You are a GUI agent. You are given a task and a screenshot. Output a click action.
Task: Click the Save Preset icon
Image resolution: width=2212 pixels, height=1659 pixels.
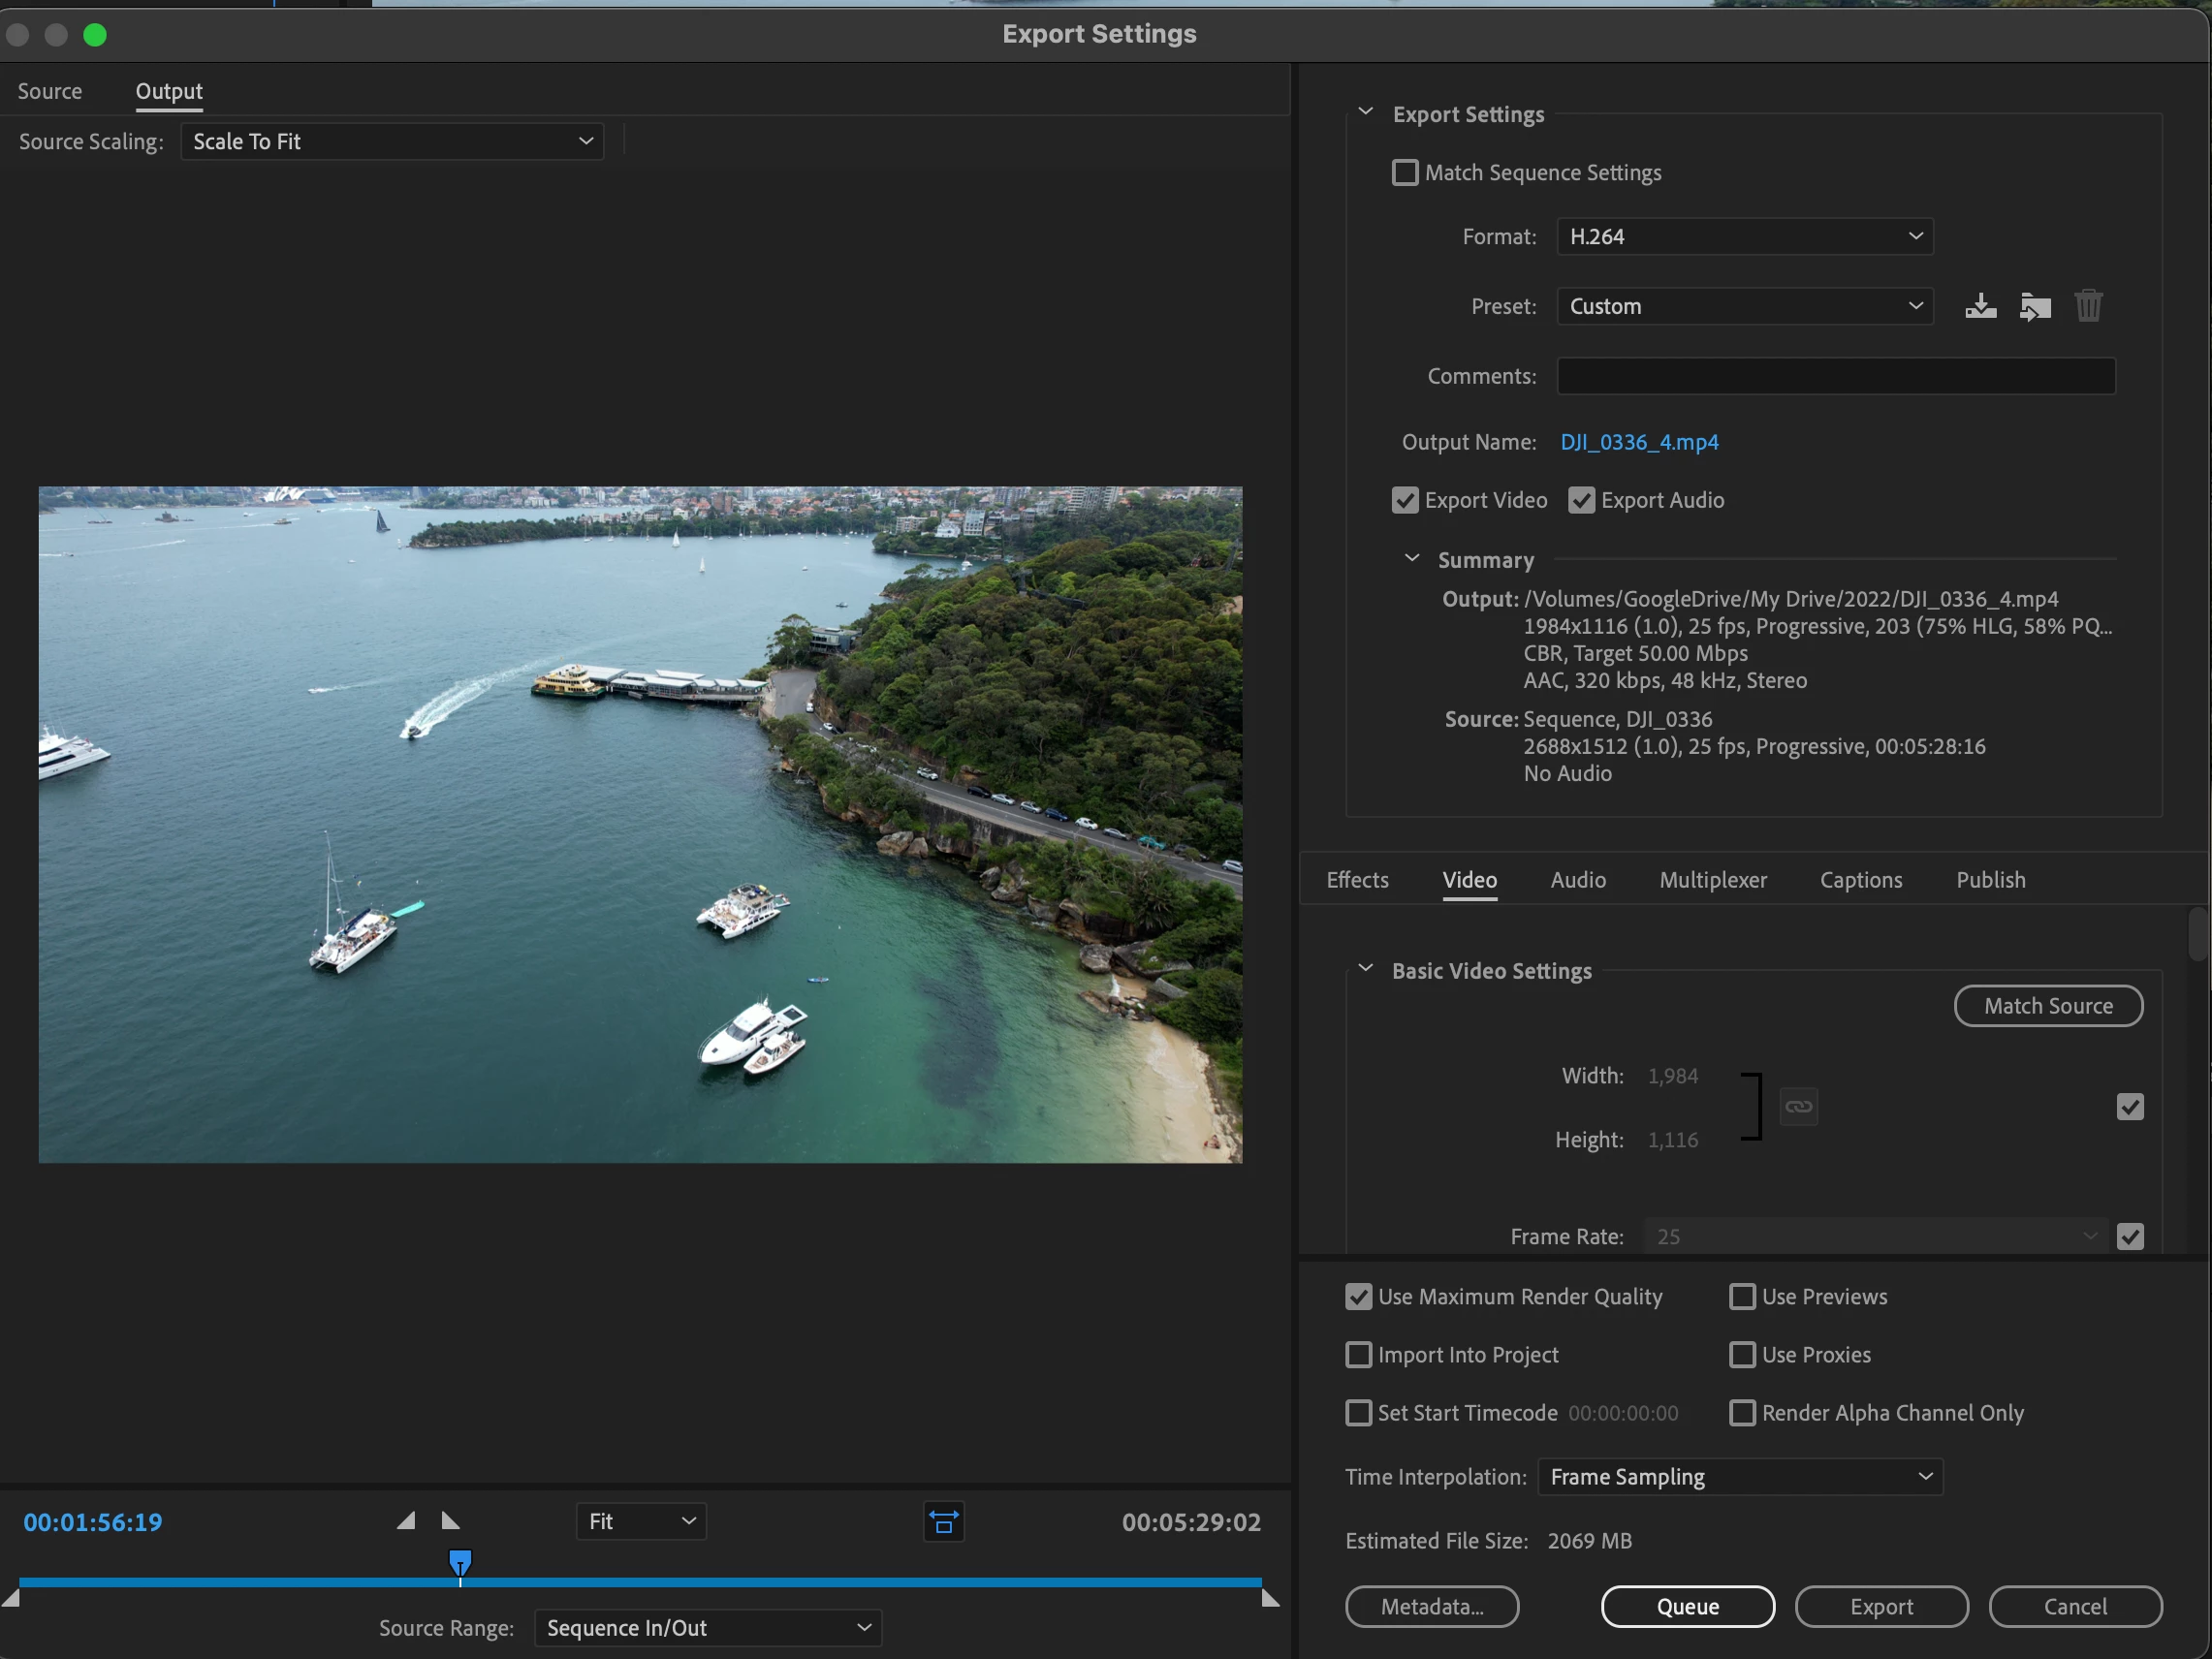pos(1980,306)
